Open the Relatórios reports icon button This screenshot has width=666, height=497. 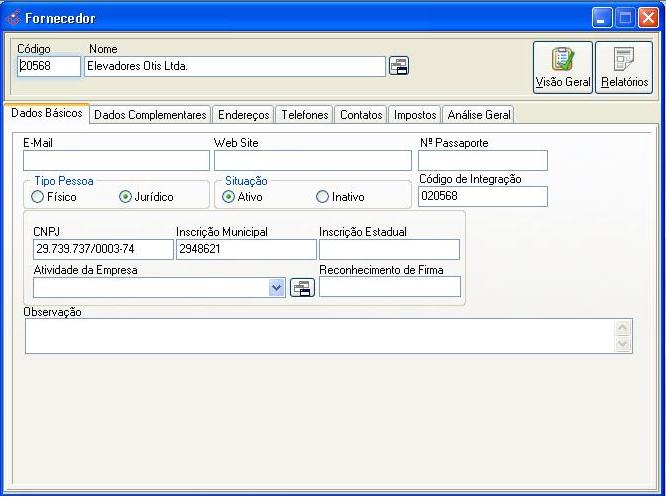click(624, 67)
